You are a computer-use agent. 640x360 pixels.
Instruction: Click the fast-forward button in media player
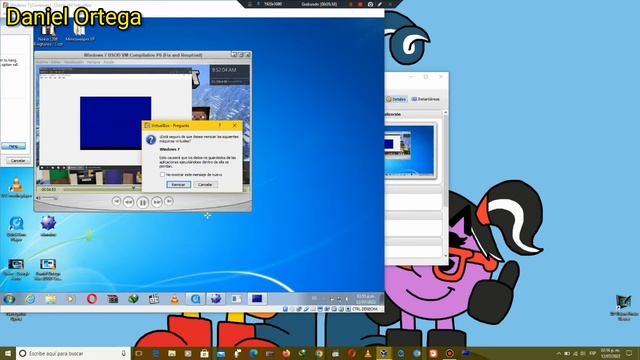point(156,202)
